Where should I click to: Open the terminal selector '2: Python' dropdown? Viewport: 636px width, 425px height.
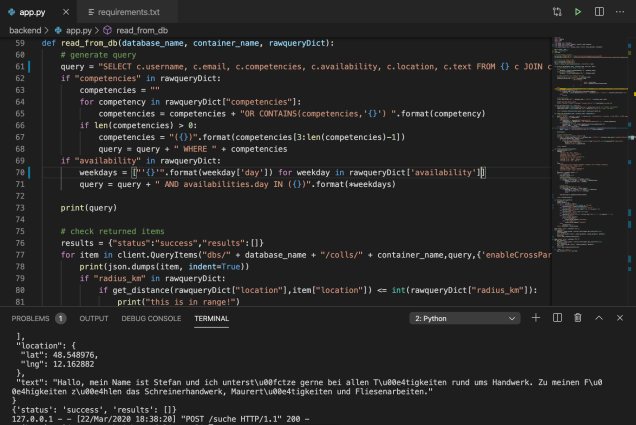[465, 318]
